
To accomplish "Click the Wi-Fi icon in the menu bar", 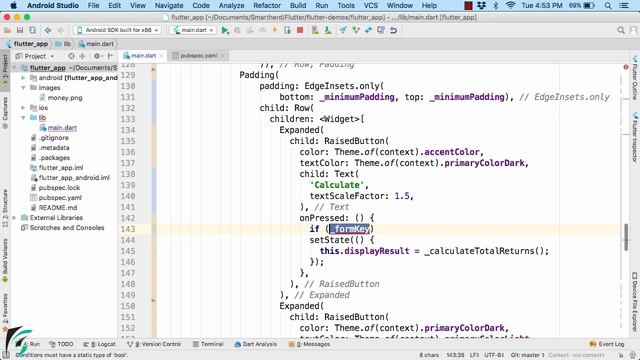I will [x=510, y=6].
